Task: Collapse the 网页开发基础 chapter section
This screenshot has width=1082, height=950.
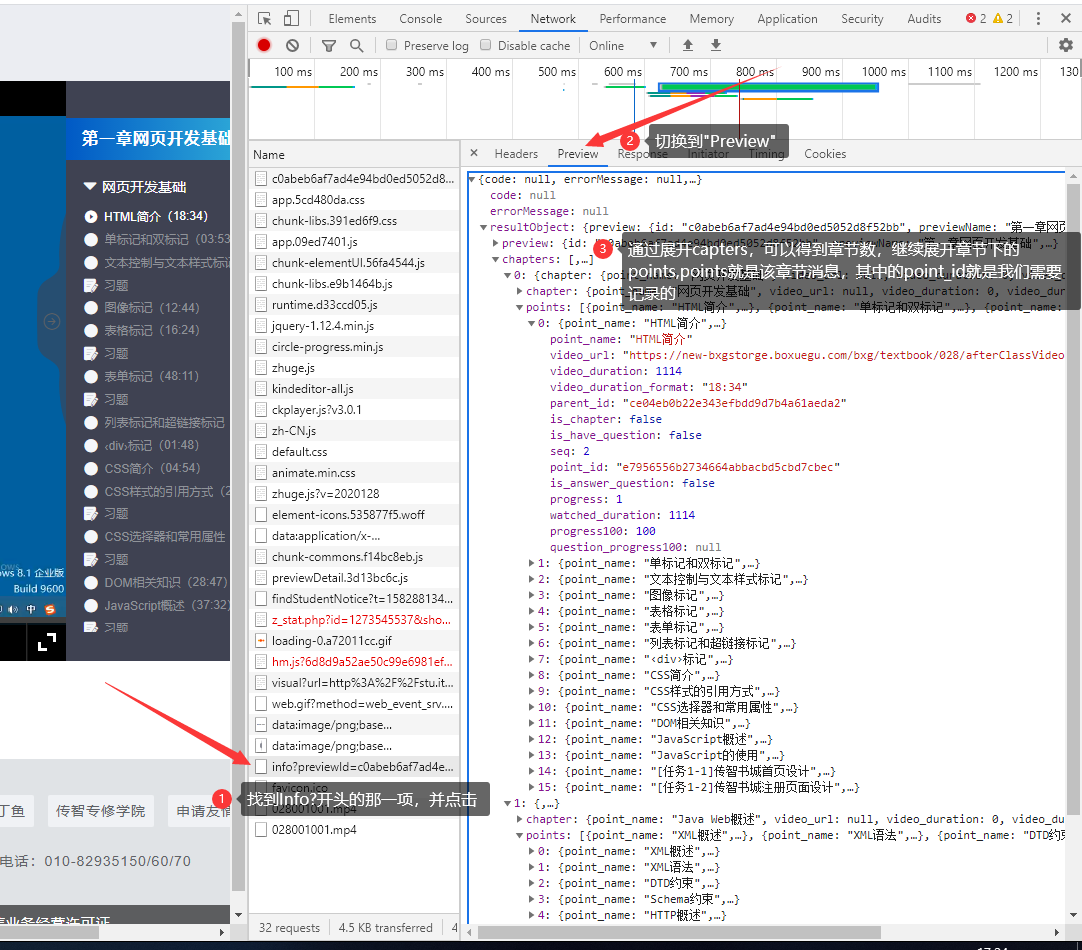Action: [x=89, y=187]
